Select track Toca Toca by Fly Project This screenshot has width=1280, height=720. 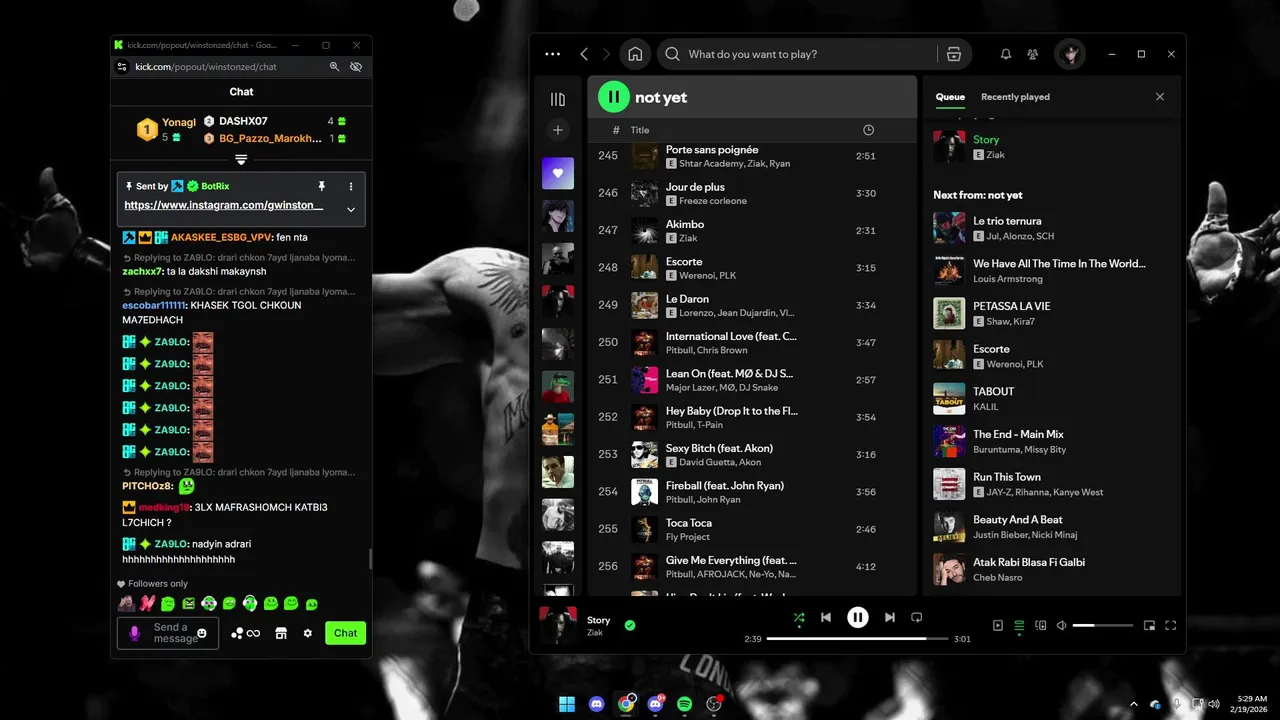click(x=752, y=530)
